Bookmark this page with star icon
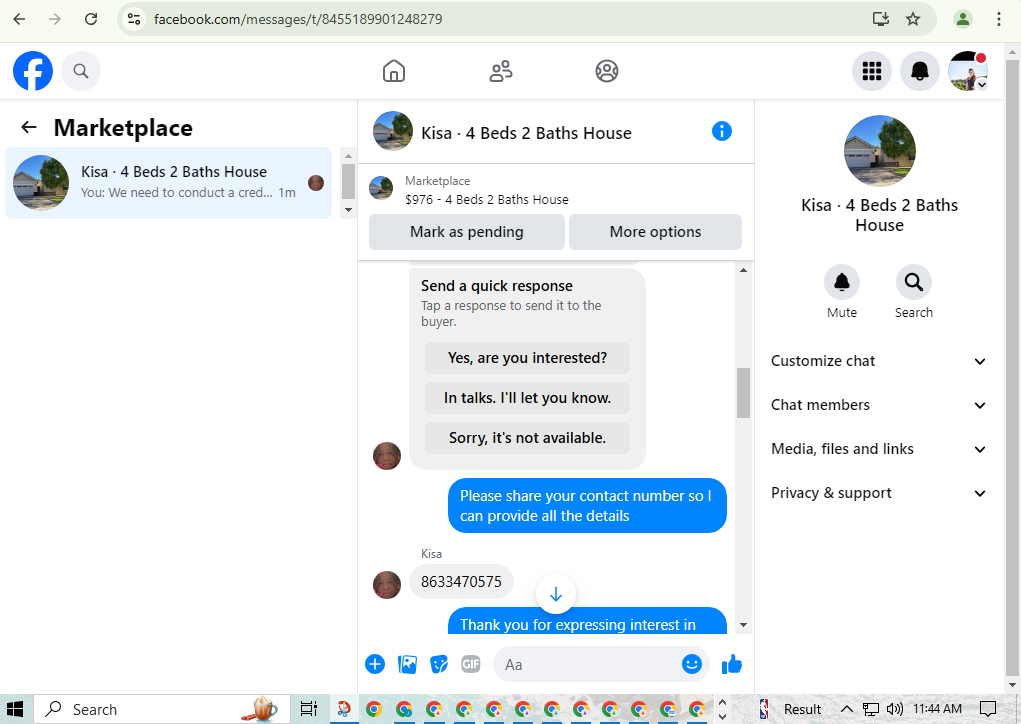 913,19
